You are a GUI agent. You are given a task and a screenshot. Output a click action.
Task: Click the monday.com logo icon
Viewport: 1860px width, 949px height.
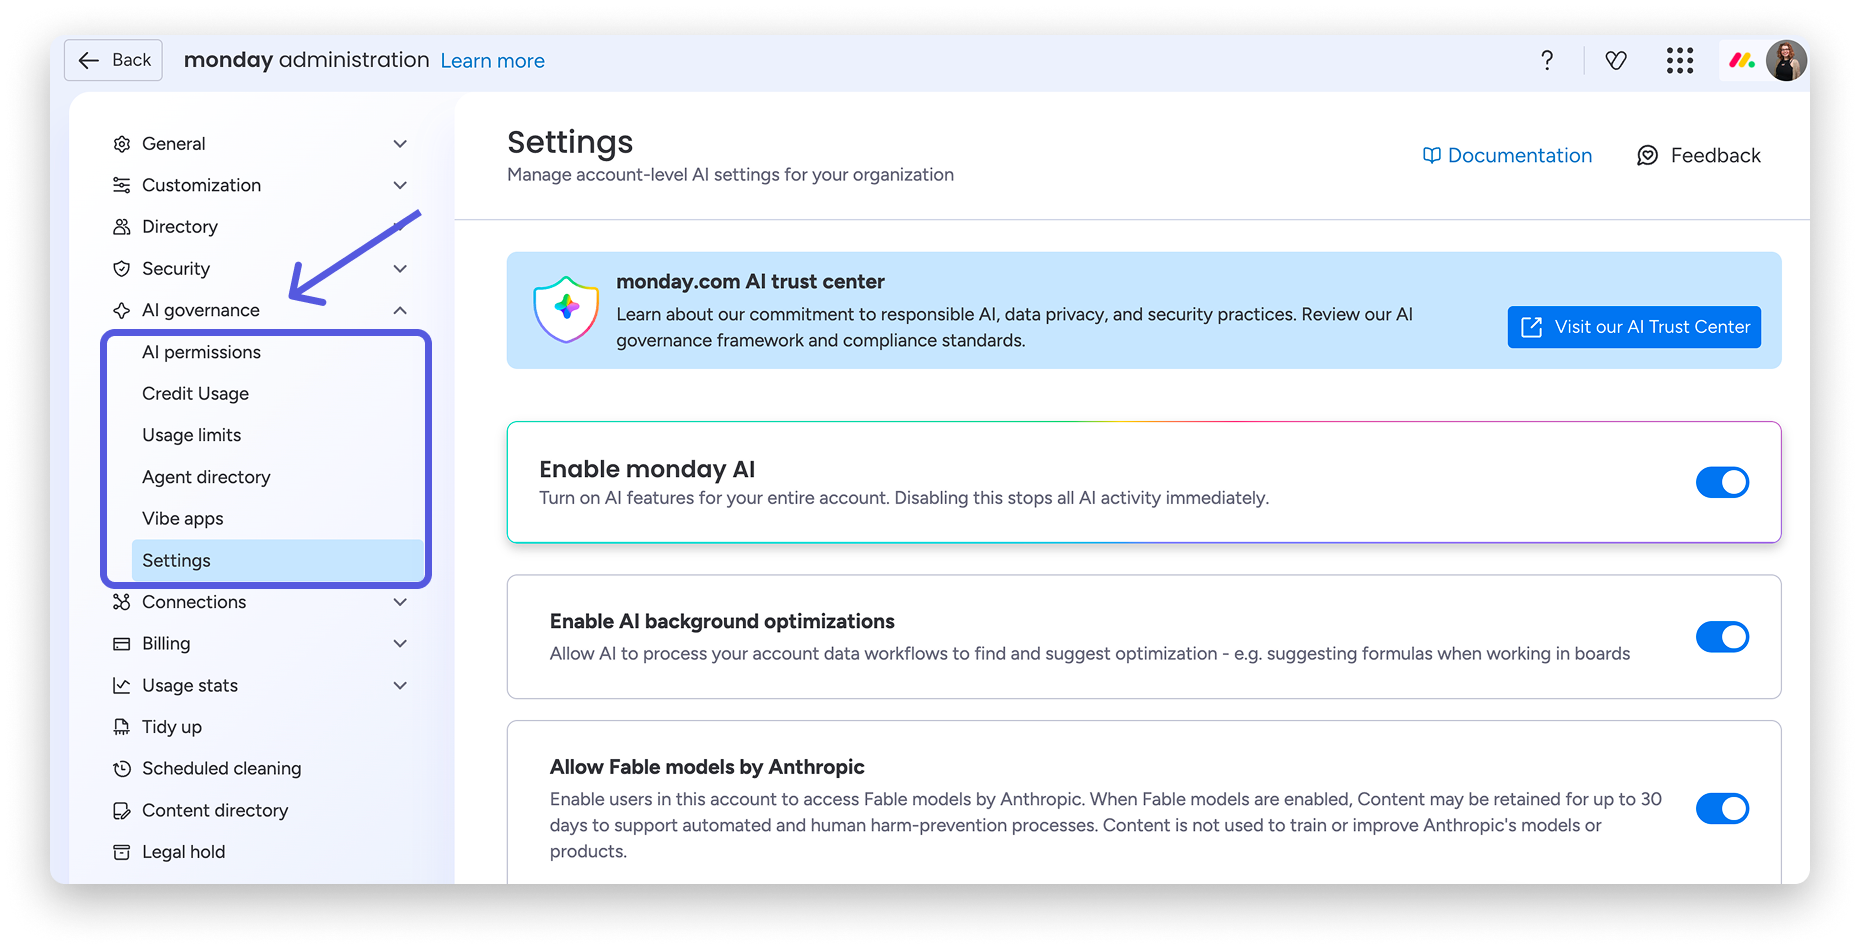coord(1742,60)
